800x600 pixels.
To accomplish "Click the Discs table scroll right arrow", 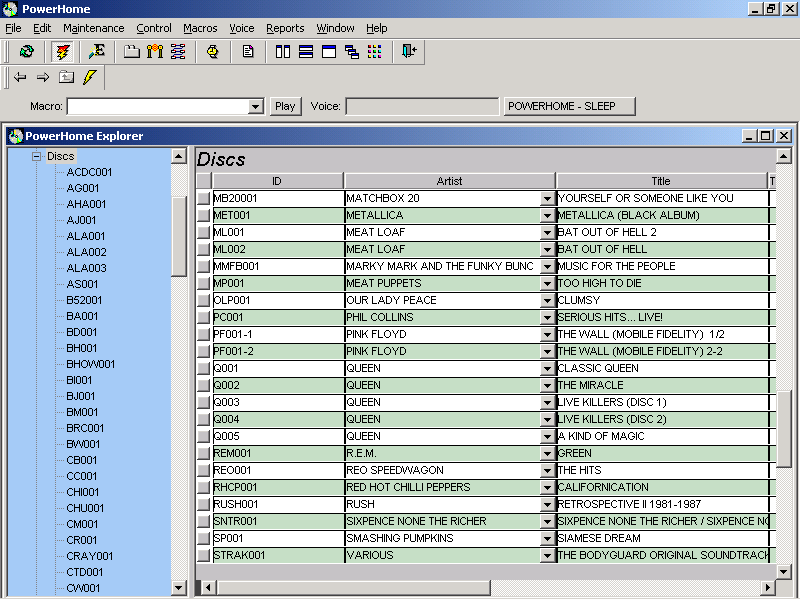I will [x=768, y=587].
